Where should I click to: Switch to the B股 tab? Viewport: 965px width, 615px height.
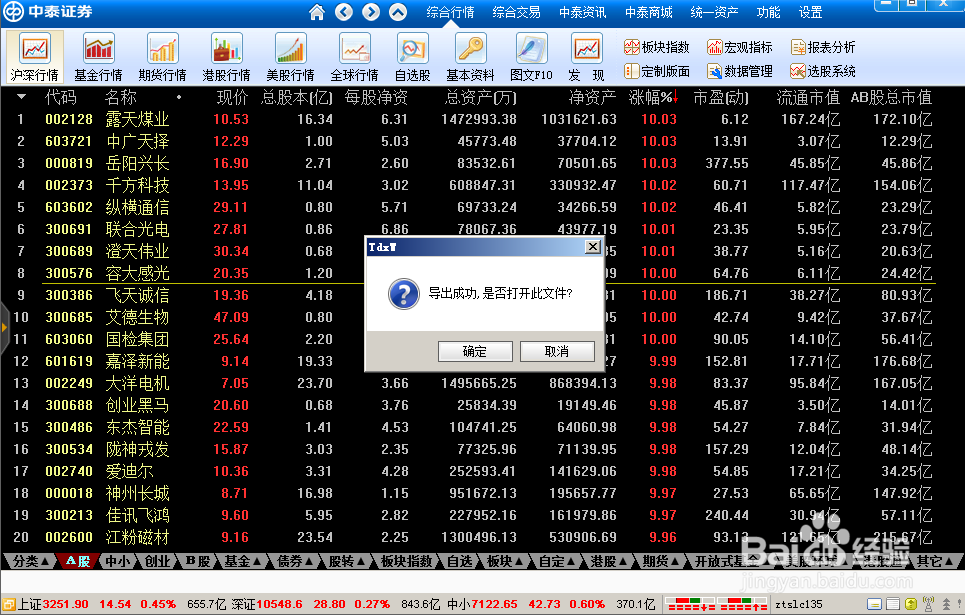[198, 561]
